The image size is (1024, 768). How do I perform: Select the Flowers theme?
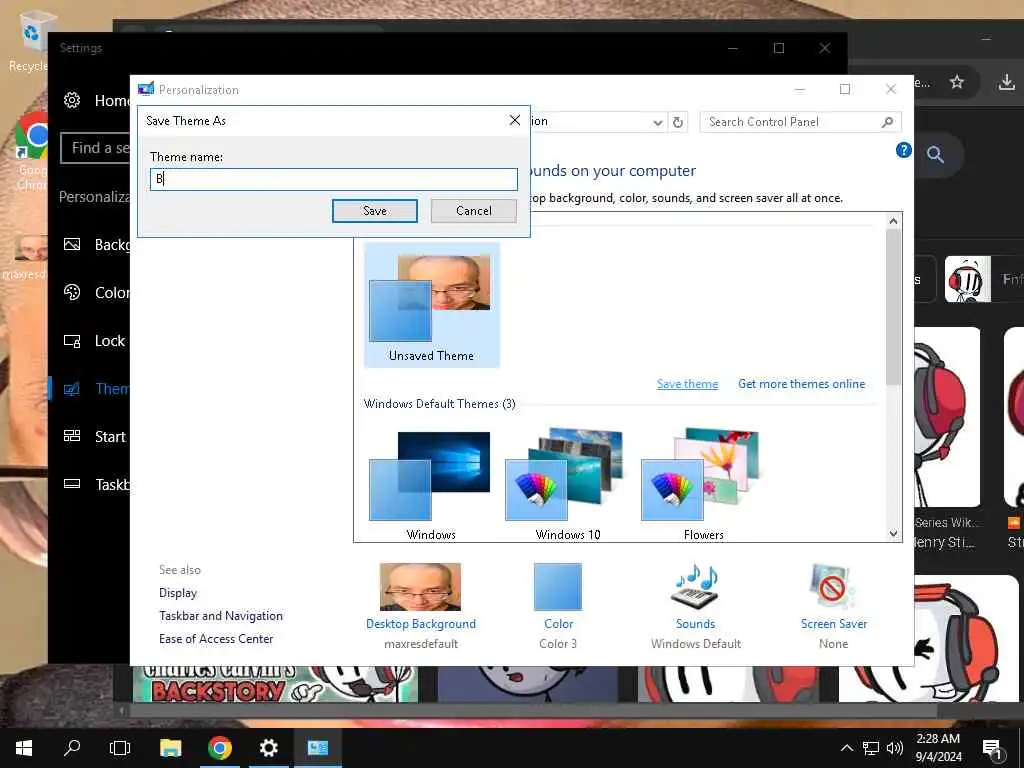coord(703,484)
